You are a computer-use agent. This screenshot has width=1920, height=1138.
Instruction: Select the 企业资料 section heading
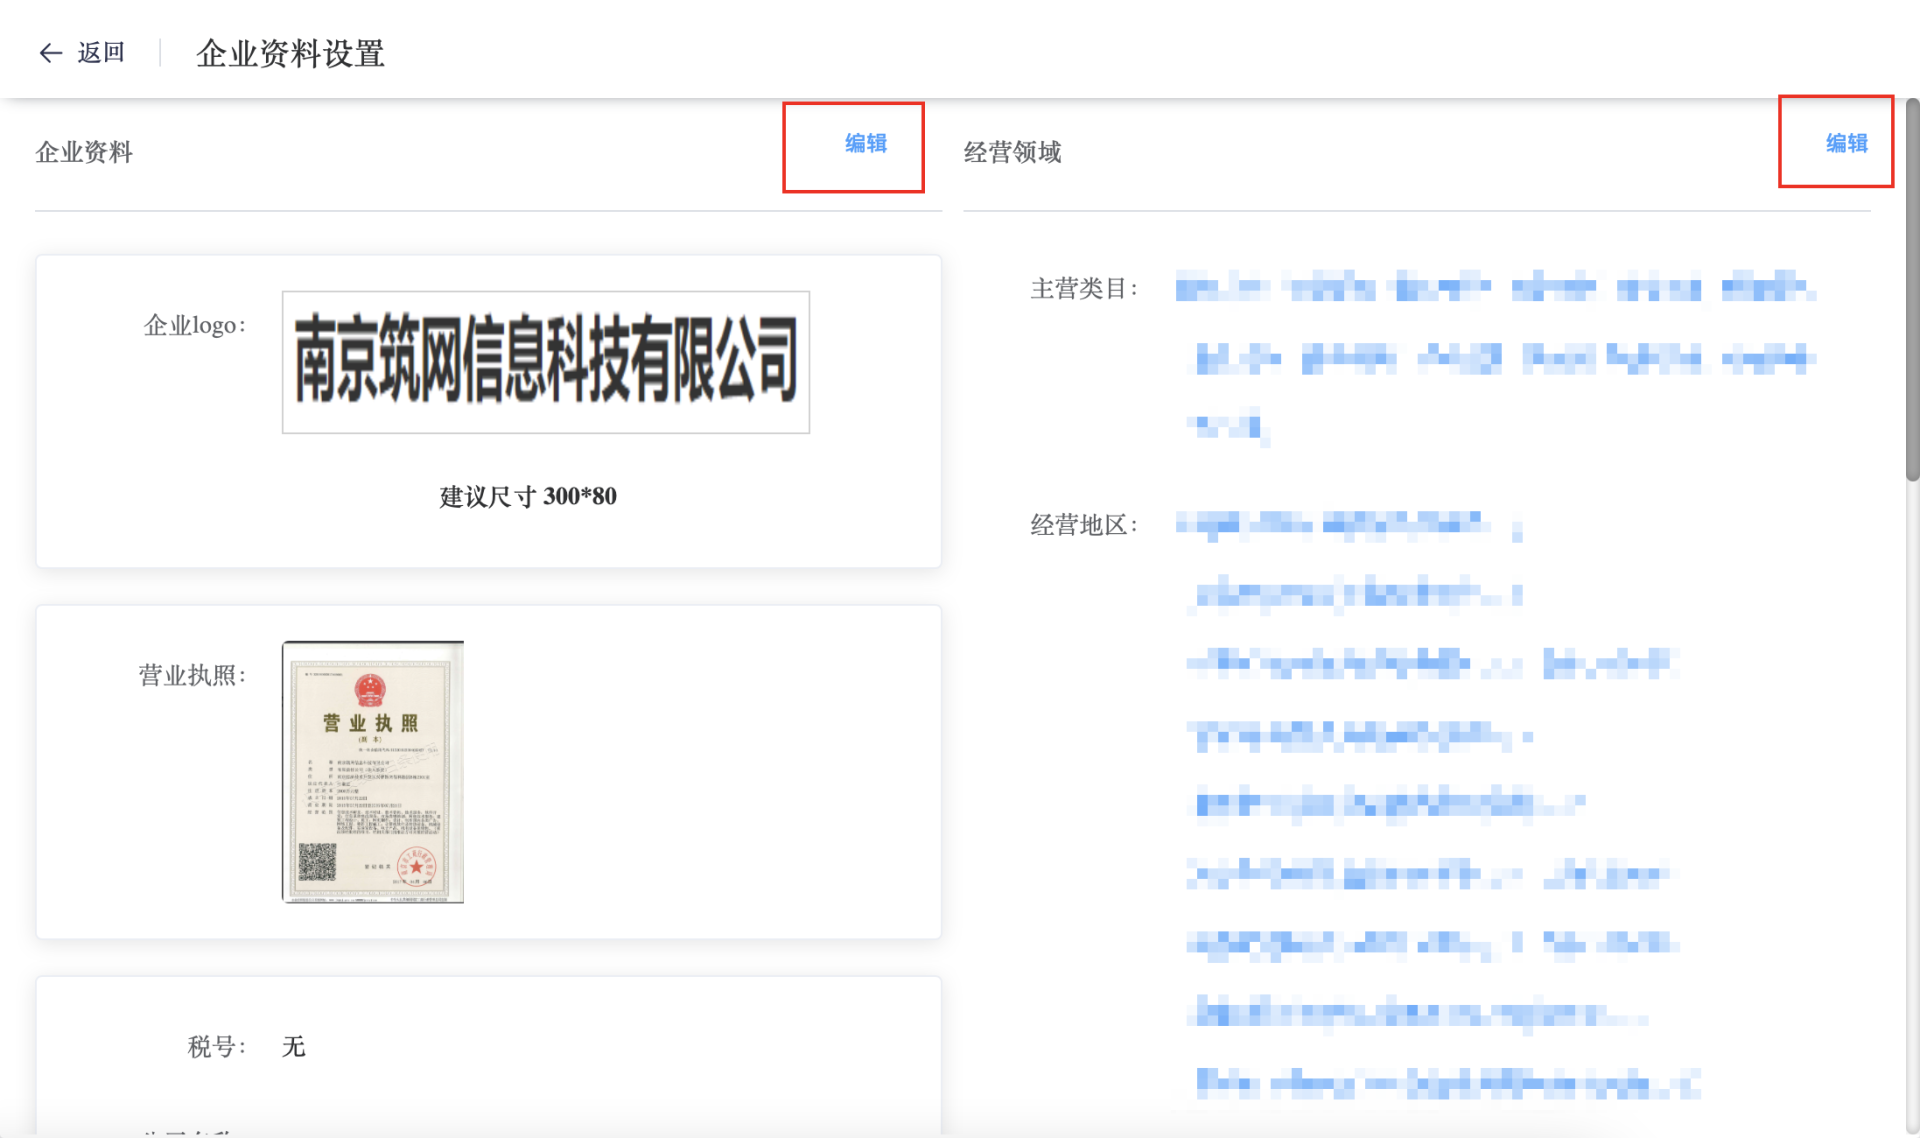[x=84, y=153]
